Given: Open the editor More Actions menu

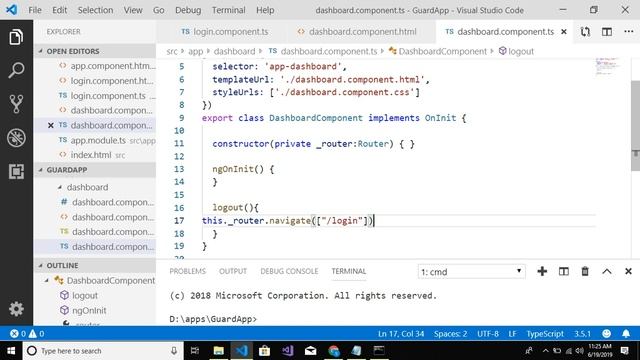Looking at the screenshot, I should (629, 31).
